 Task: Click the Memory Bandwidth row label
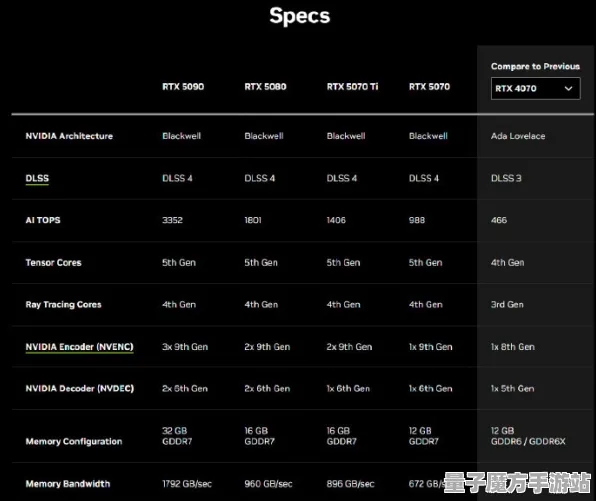pos(68,484)
